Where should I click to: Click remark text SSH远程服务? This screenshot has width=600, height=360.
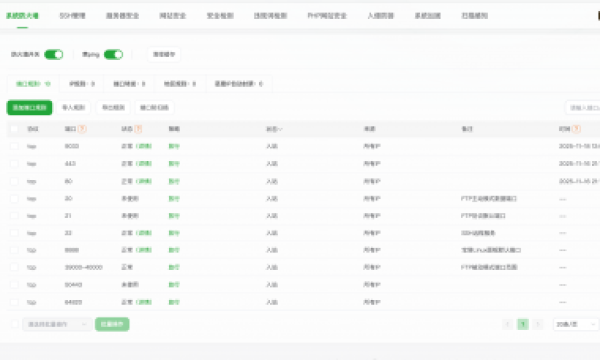pos(478,233)
